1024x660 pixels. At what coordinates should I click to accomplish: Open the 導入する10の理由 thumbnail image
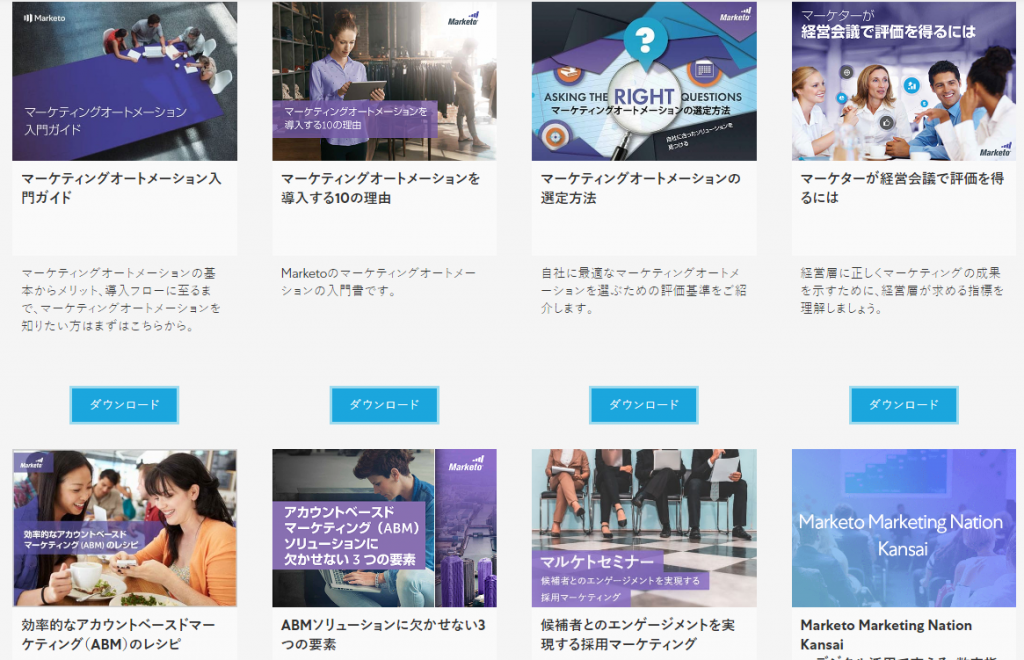tap(384, 81)
